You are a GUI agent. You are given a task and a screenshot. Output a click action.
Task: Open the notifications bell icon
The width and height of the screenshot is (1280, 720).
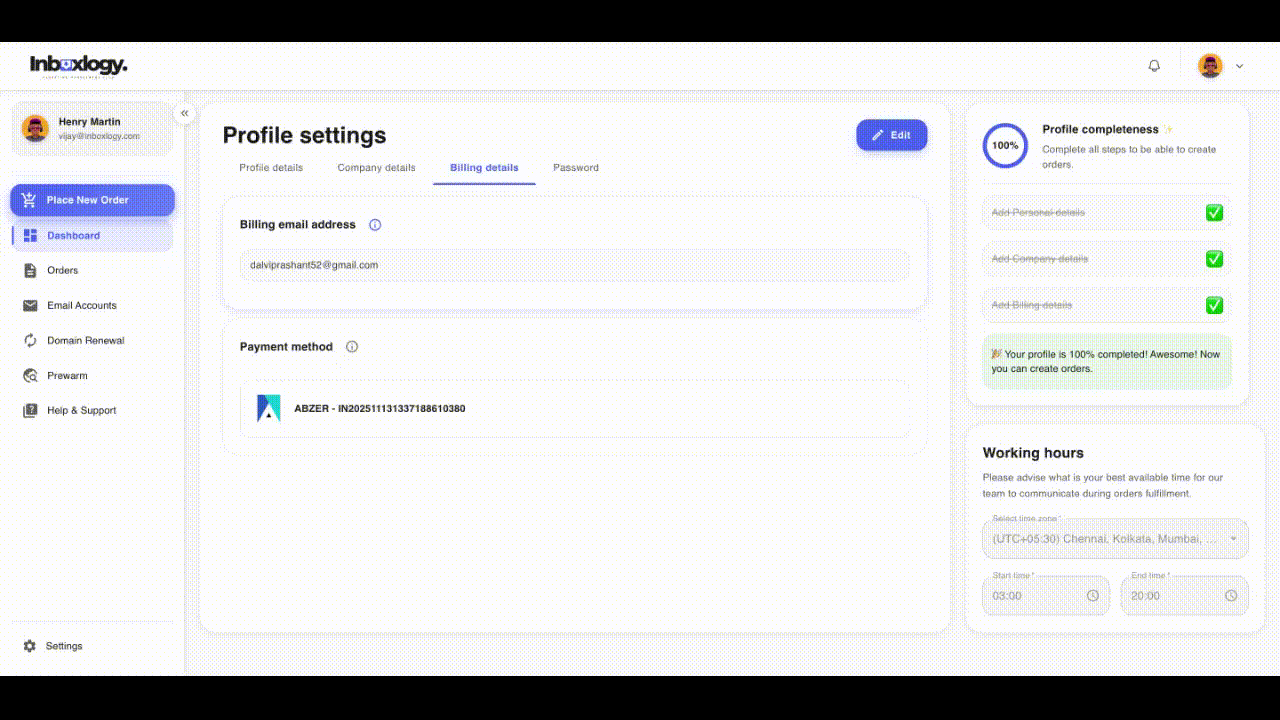point(1154,66)
